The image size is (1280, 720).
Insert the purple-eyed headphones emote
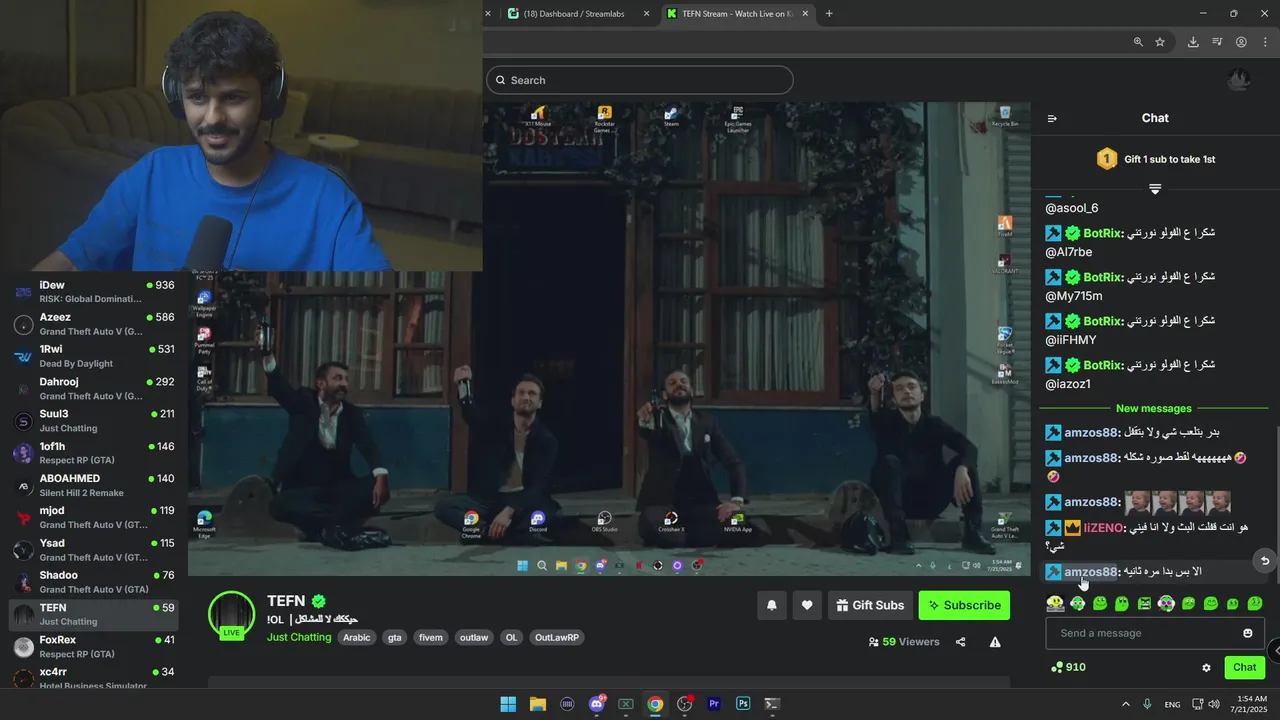click(1166, 603)
